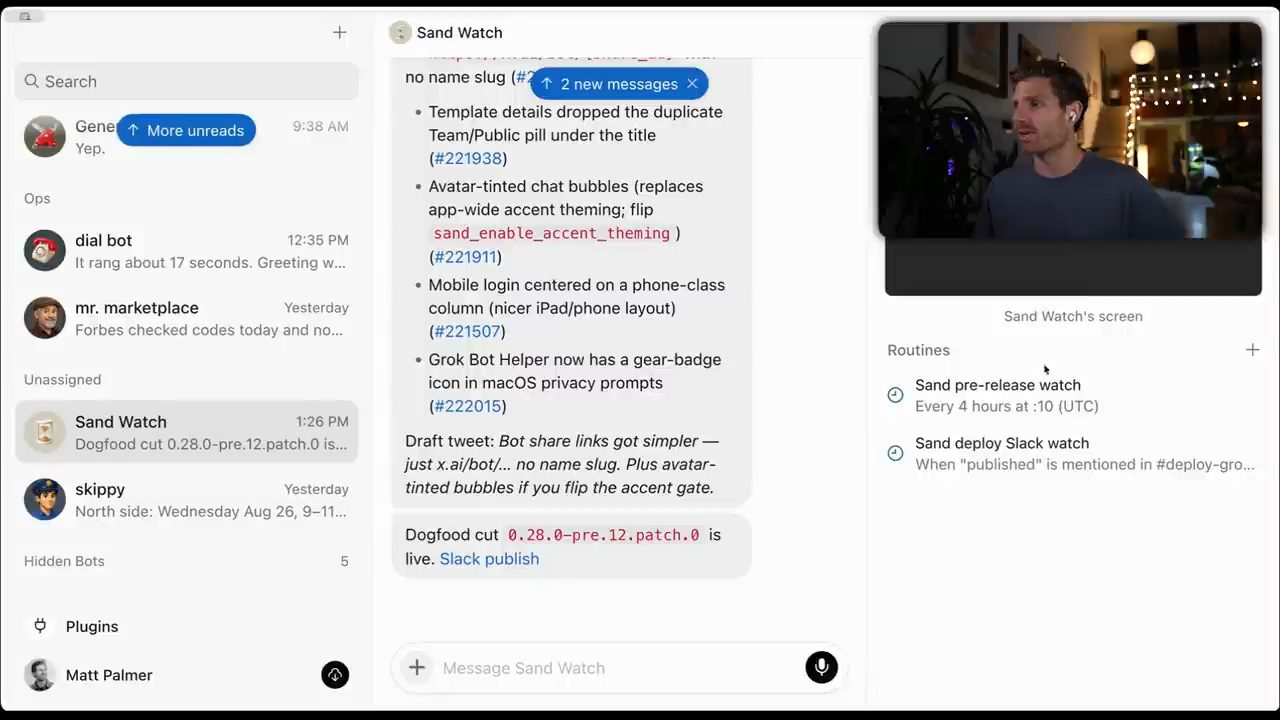Screen dimensions: 1280x720
Task: Open pull request link #222015
Action: point(468,406)
